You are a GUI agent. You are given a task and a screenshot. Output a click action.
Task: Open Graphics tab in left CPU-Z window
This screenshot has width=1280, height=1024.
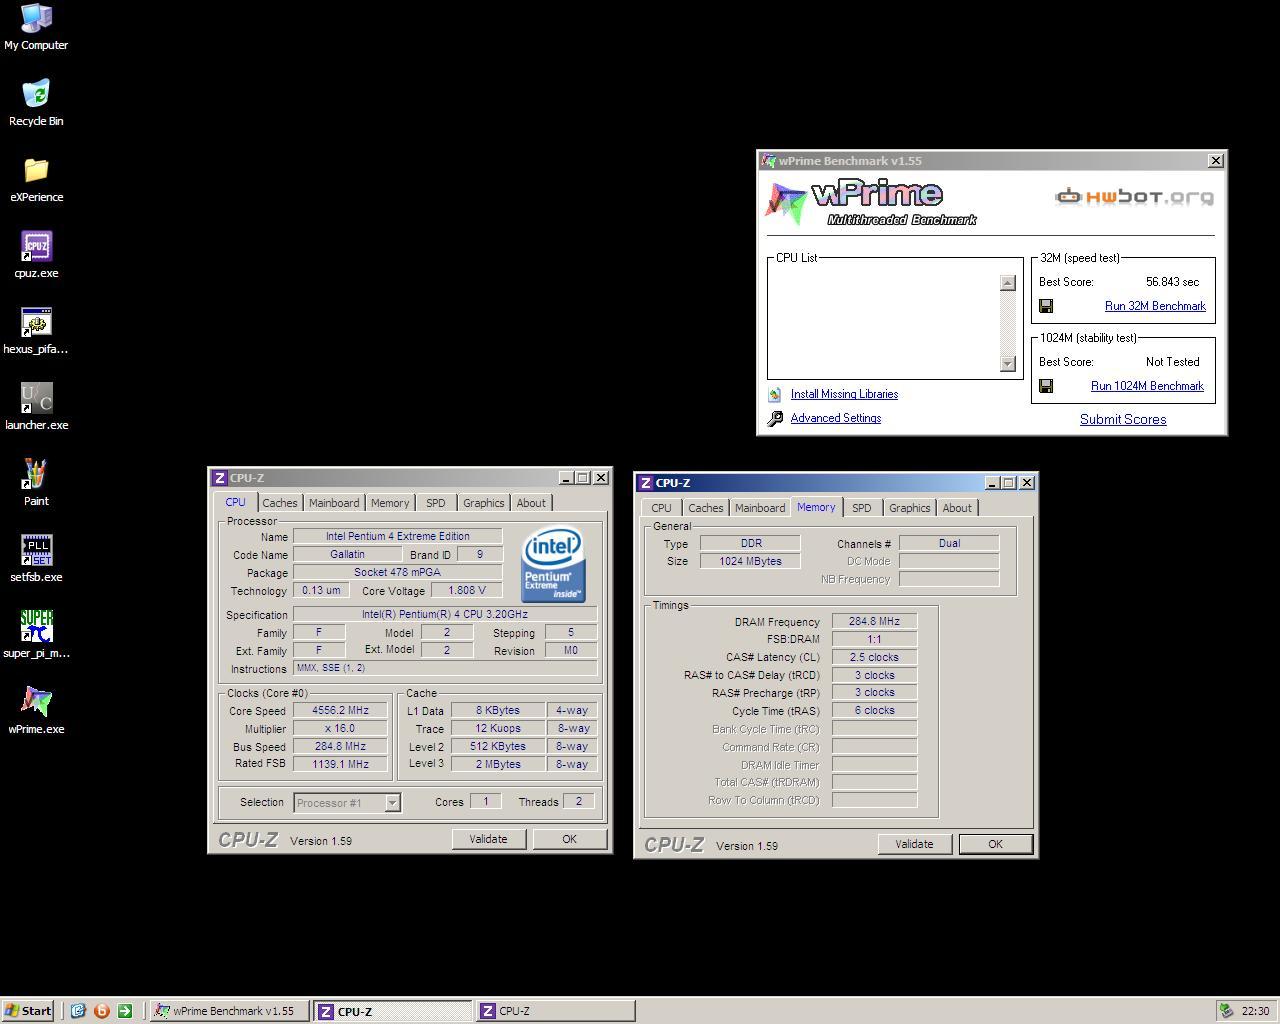tap(484, 503)
